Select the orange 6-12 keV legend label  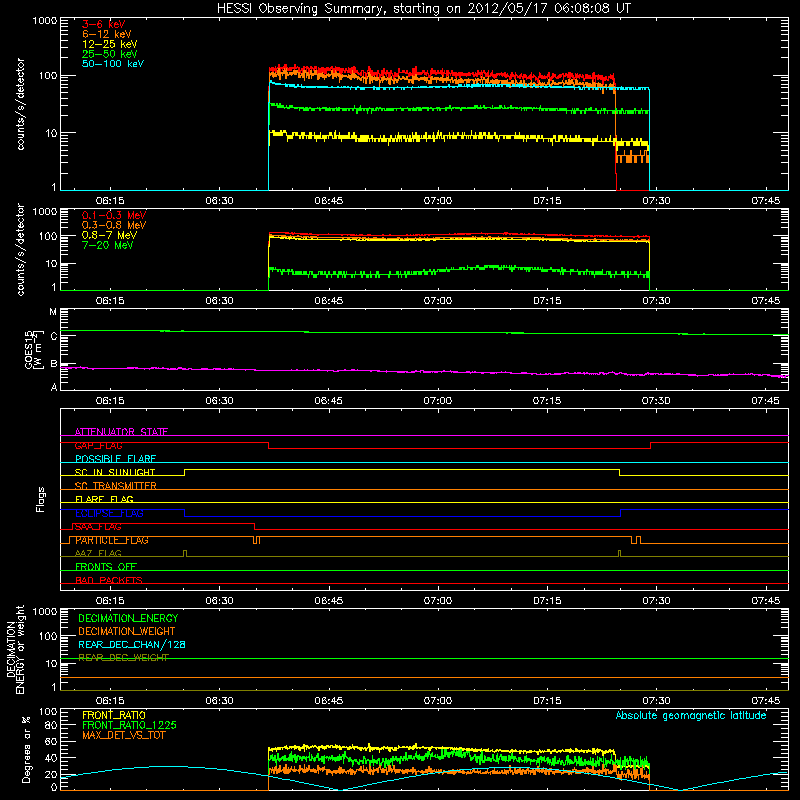(x=107, y=34)
